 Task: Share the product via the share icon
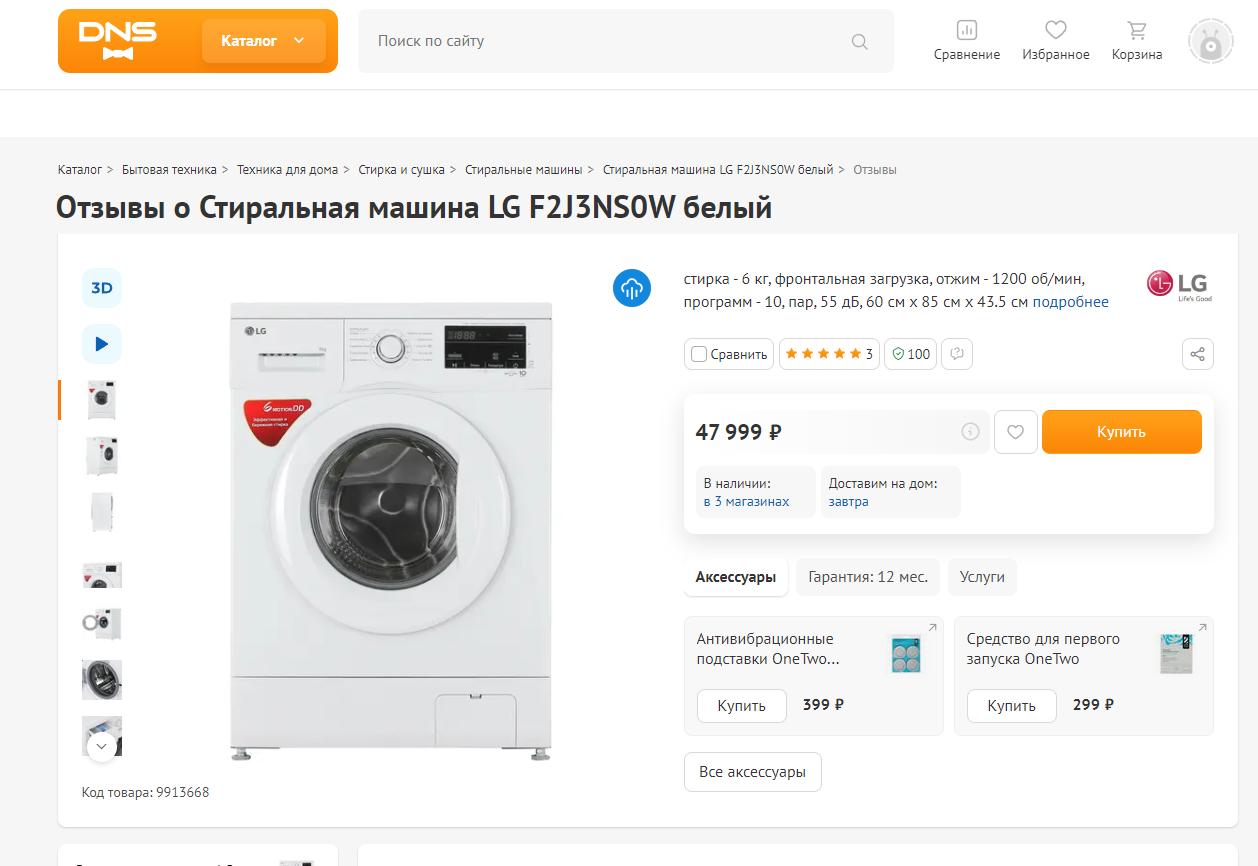click(x=1197, y=353)
